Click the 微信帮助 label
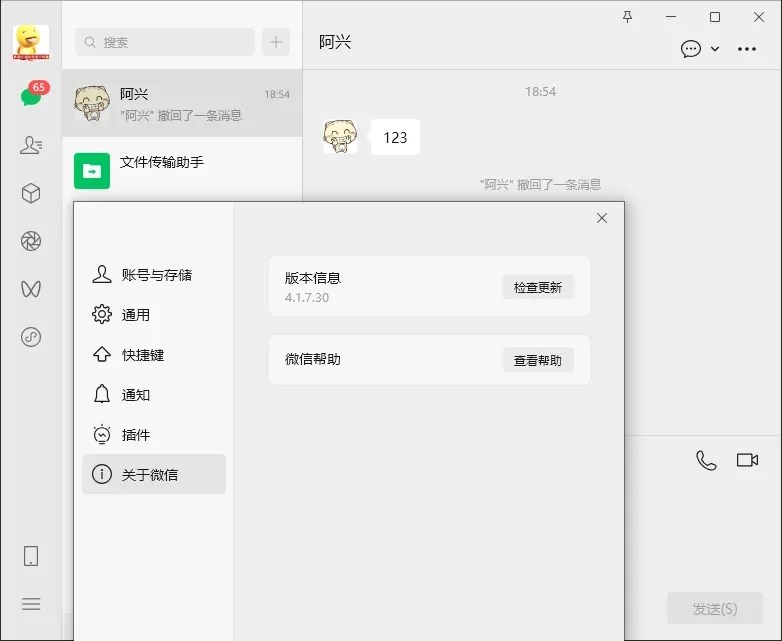The width and height of the screenshot is (782, 641). pyautogui.click(x=313, y=359)
